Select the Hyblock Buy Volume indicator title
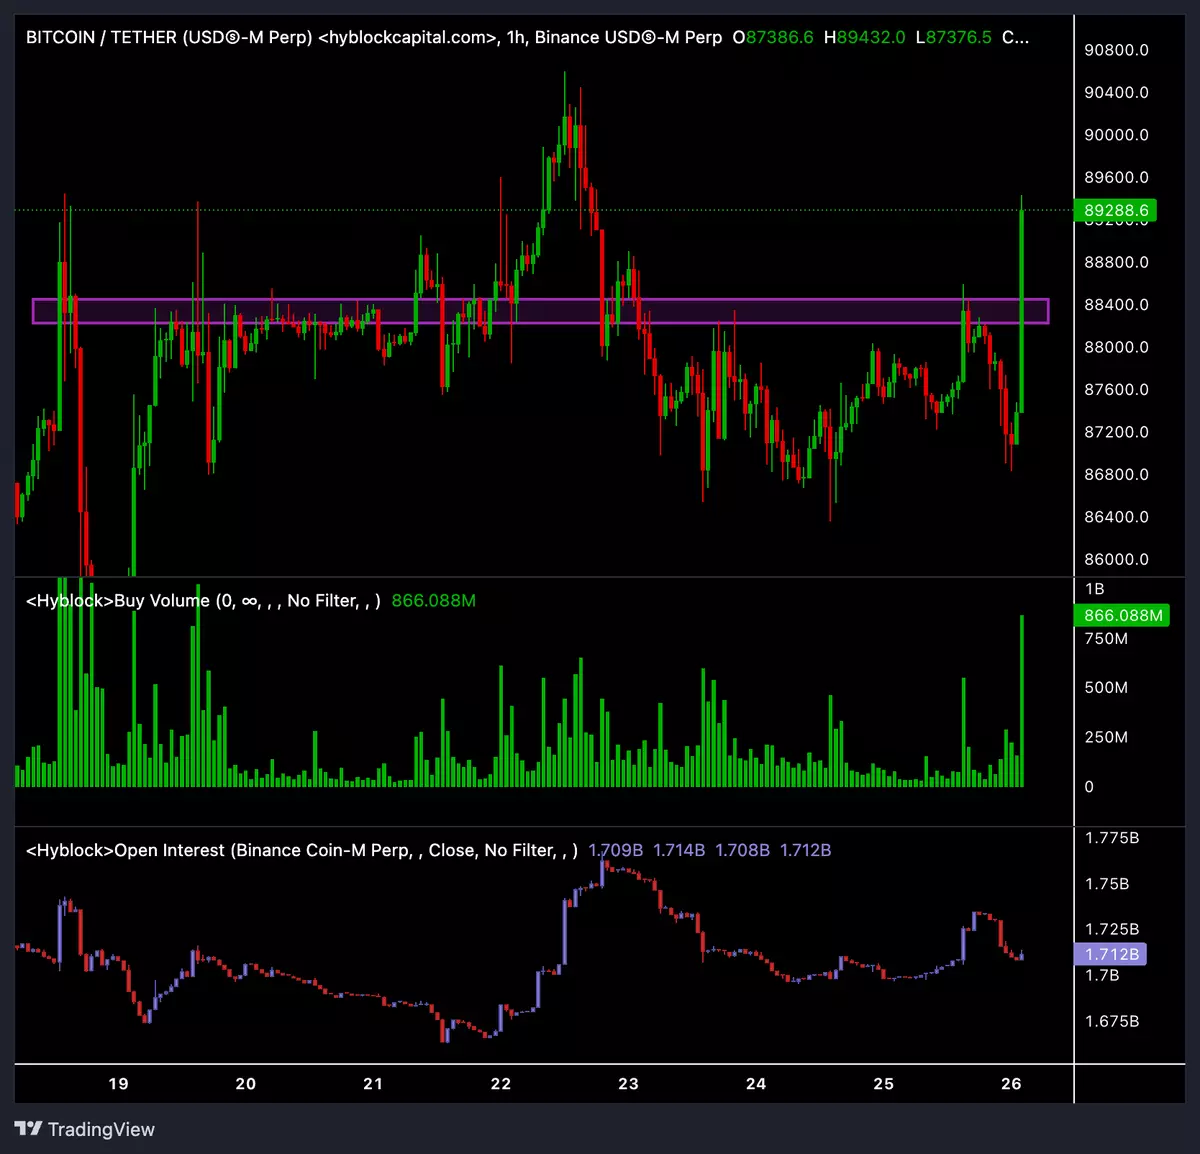The width and height of the screenshot is (1200, 1154). tap(202, 601)
